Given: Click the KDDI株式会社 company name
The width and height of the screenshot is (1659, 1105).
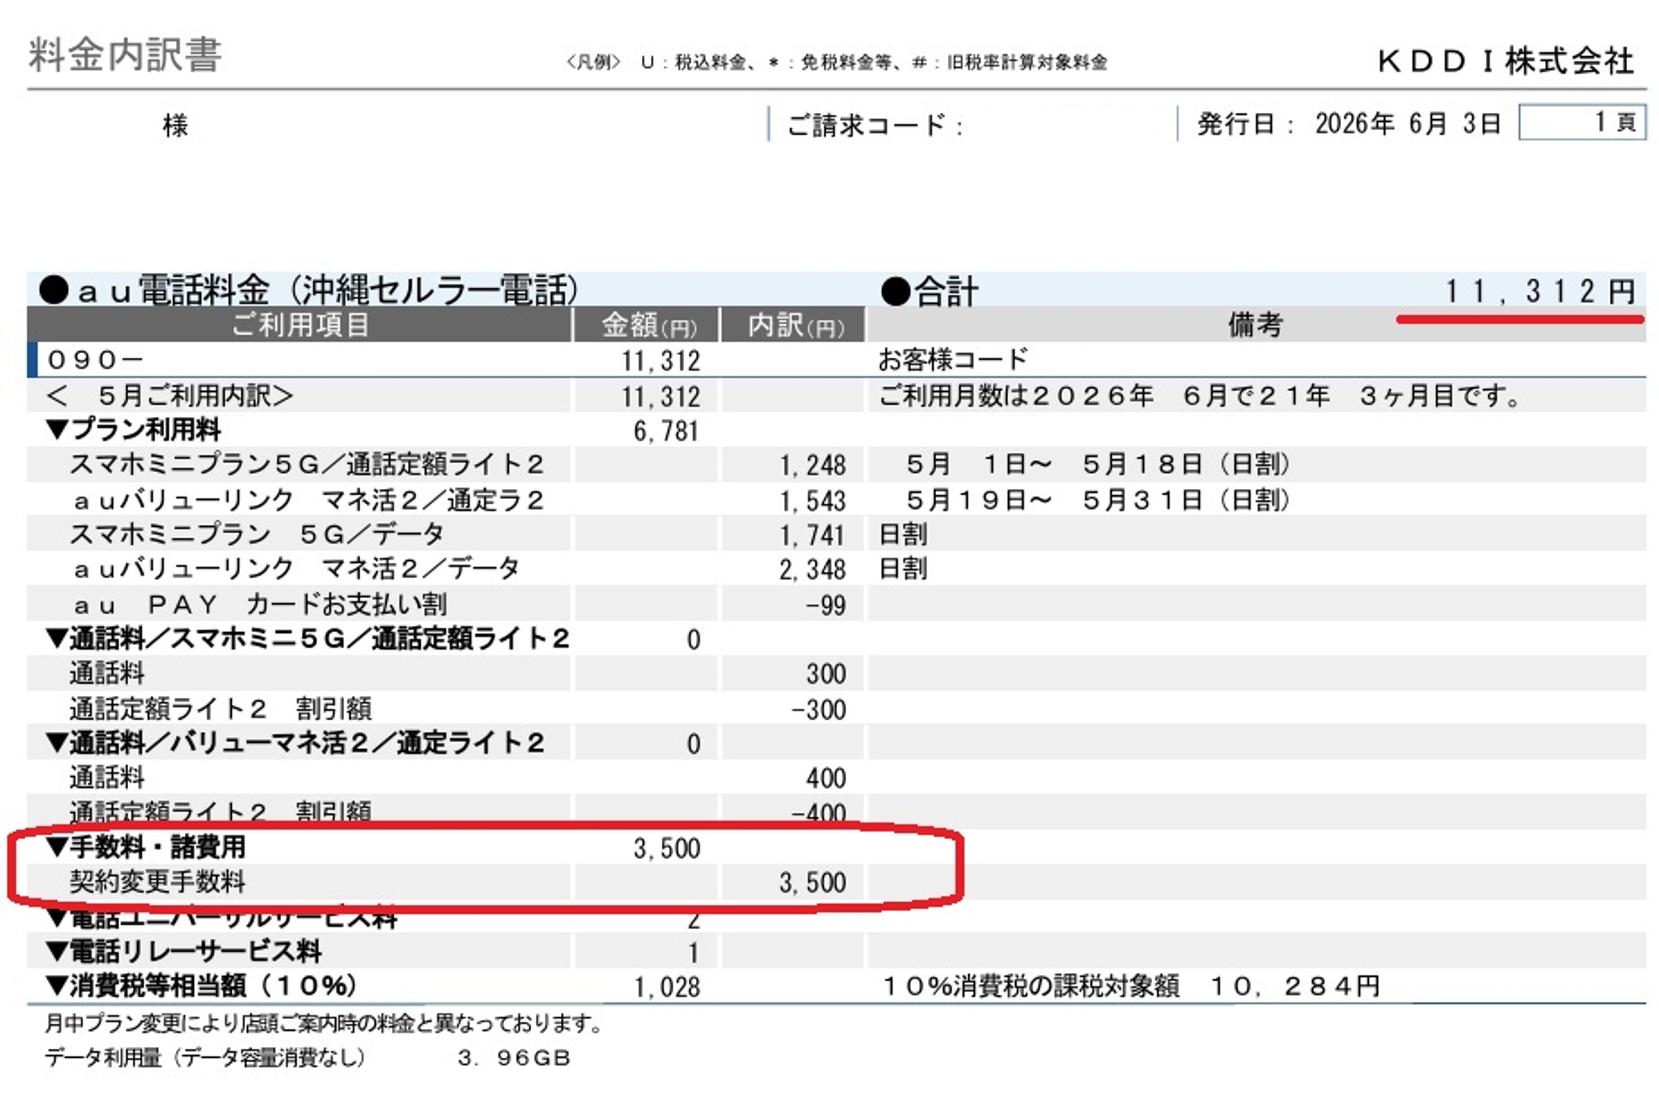Looking at the screenshot, I should tap(1505, 61).
